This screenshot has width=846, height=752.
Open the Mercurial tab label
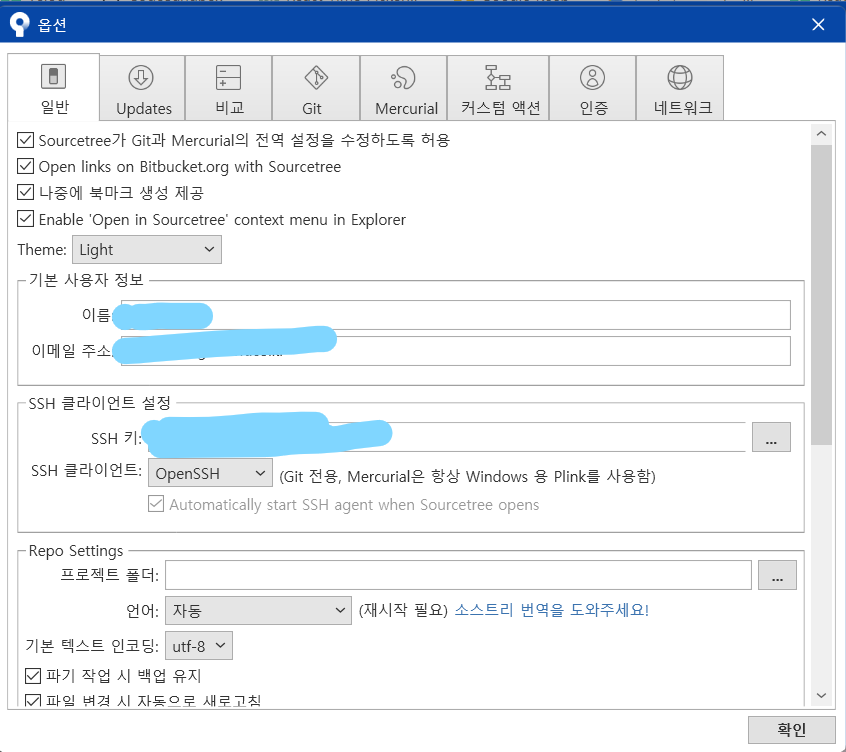coord(406,108)
